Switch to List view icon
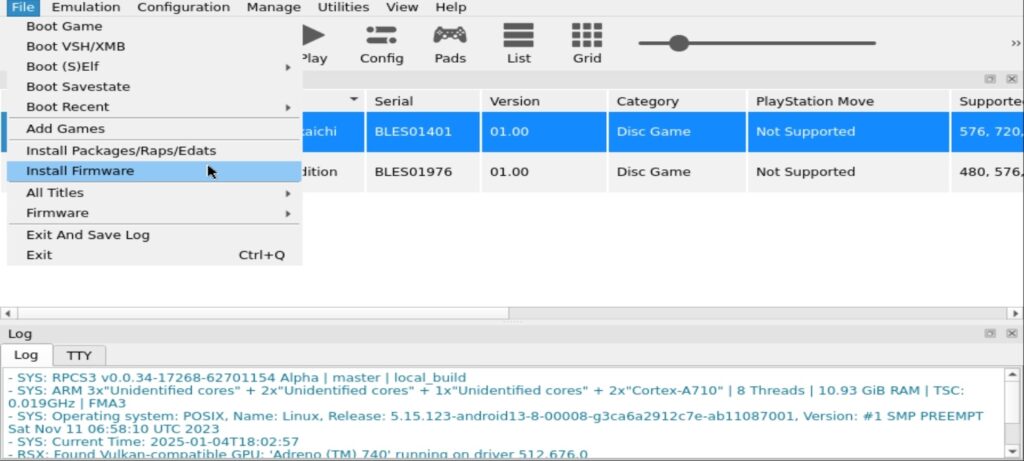The width and height of the screenshot is (1024, 461). 519,43
